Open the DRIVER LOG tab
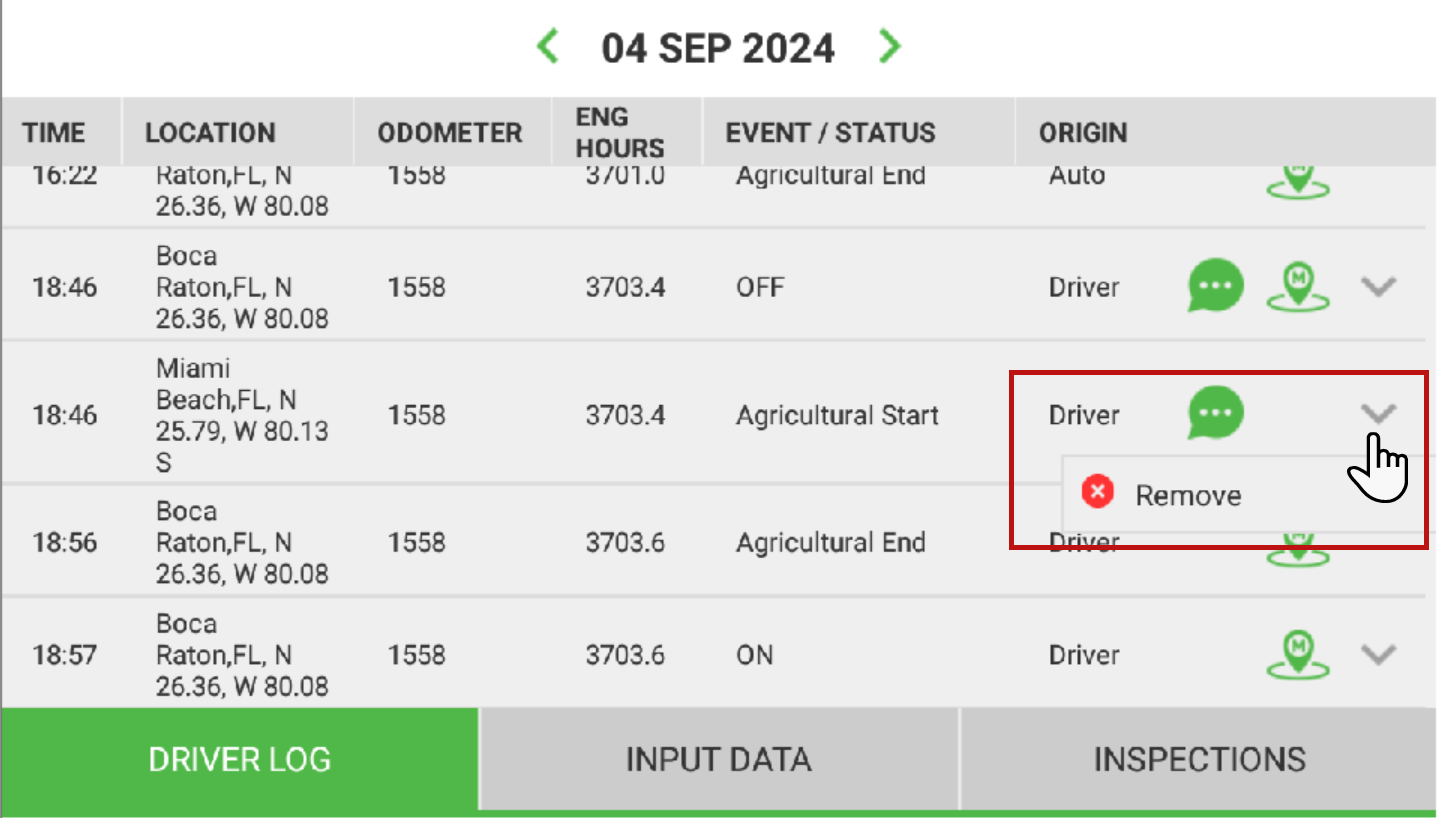This screenshot has width=1438, height=818. [240, 759]
